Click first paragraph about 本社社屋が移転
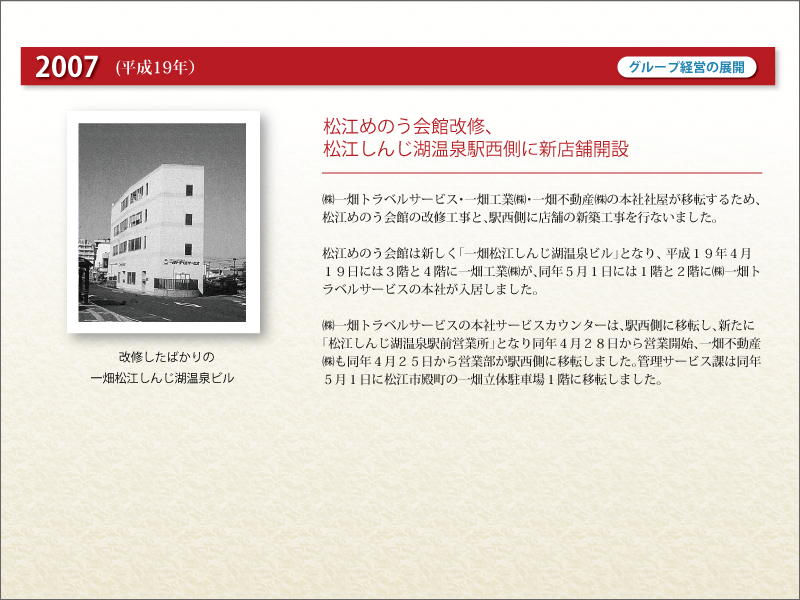 tap(541, 199)
